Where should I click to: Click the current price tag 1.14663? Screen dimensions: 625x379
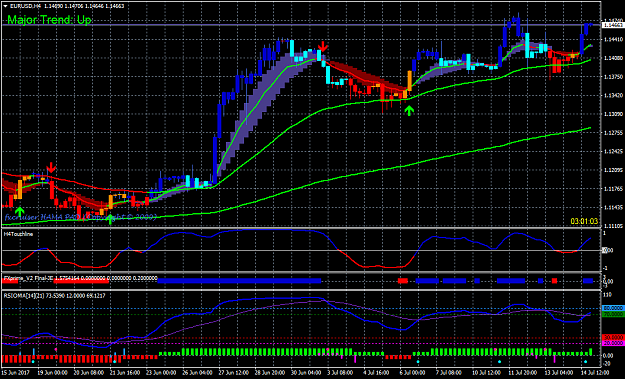pos(613,25)
